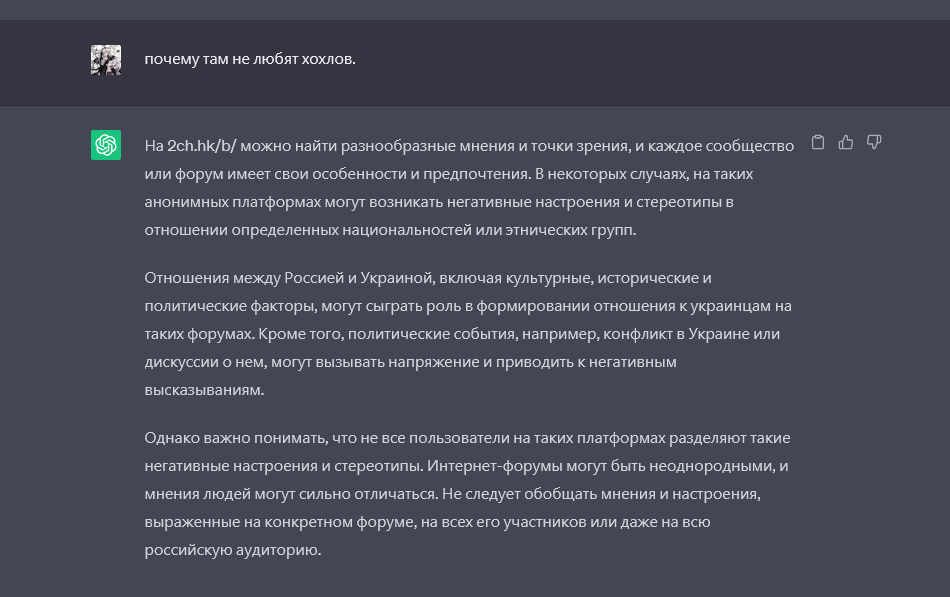950x597 pixels.
Task: Click the user's profile avatar image
Action: (x=106, y=60)
